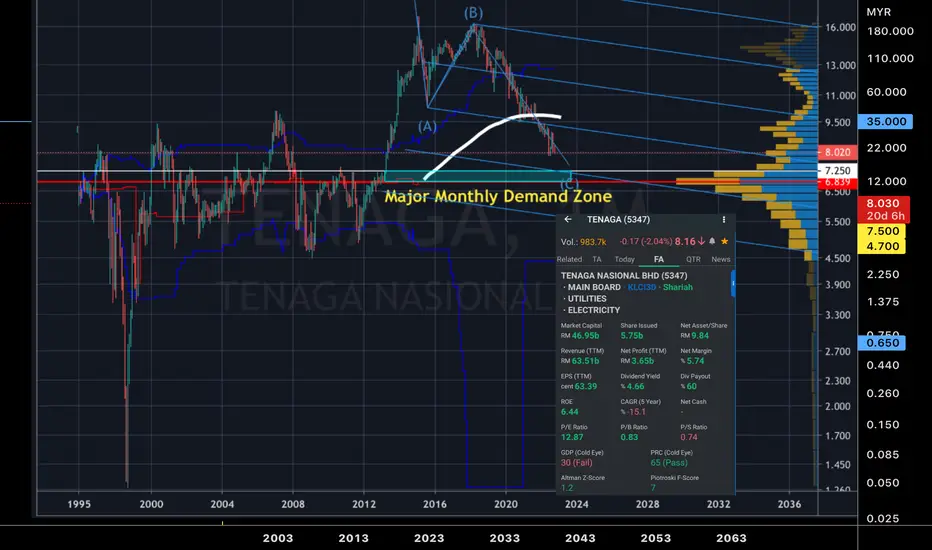
Task: Select the red 8.020 price label
Action: click(837, 152)
